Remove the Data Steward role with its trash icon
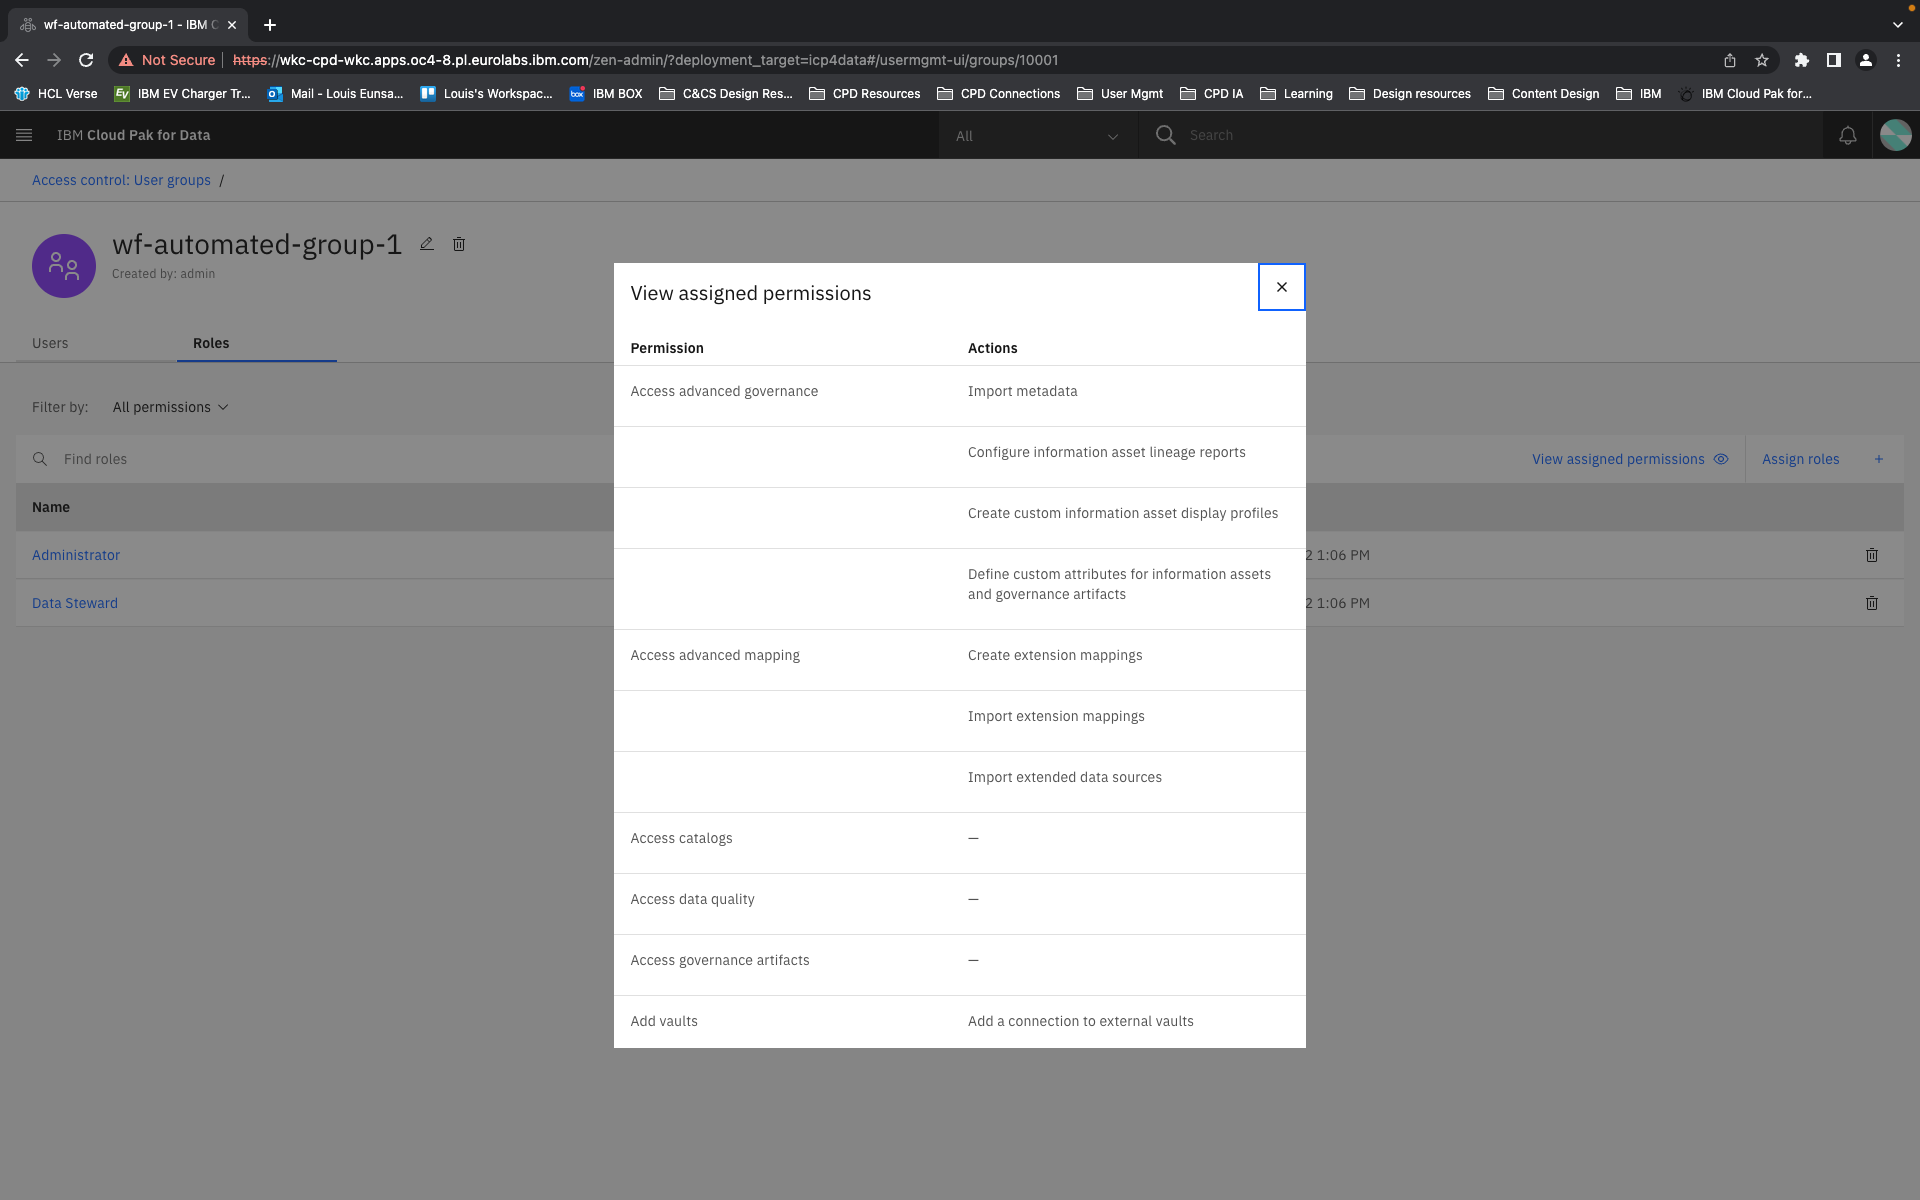Image resolution: width=1920 pixels, height=1200 pixels. tap(1872, 603)
